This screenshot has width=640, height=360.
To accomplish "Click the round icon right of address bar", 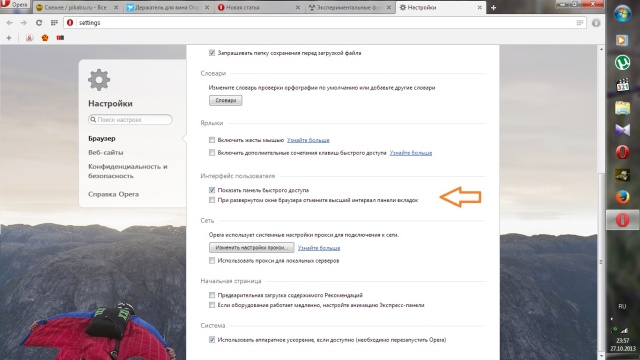I will [x=596, y=23].
